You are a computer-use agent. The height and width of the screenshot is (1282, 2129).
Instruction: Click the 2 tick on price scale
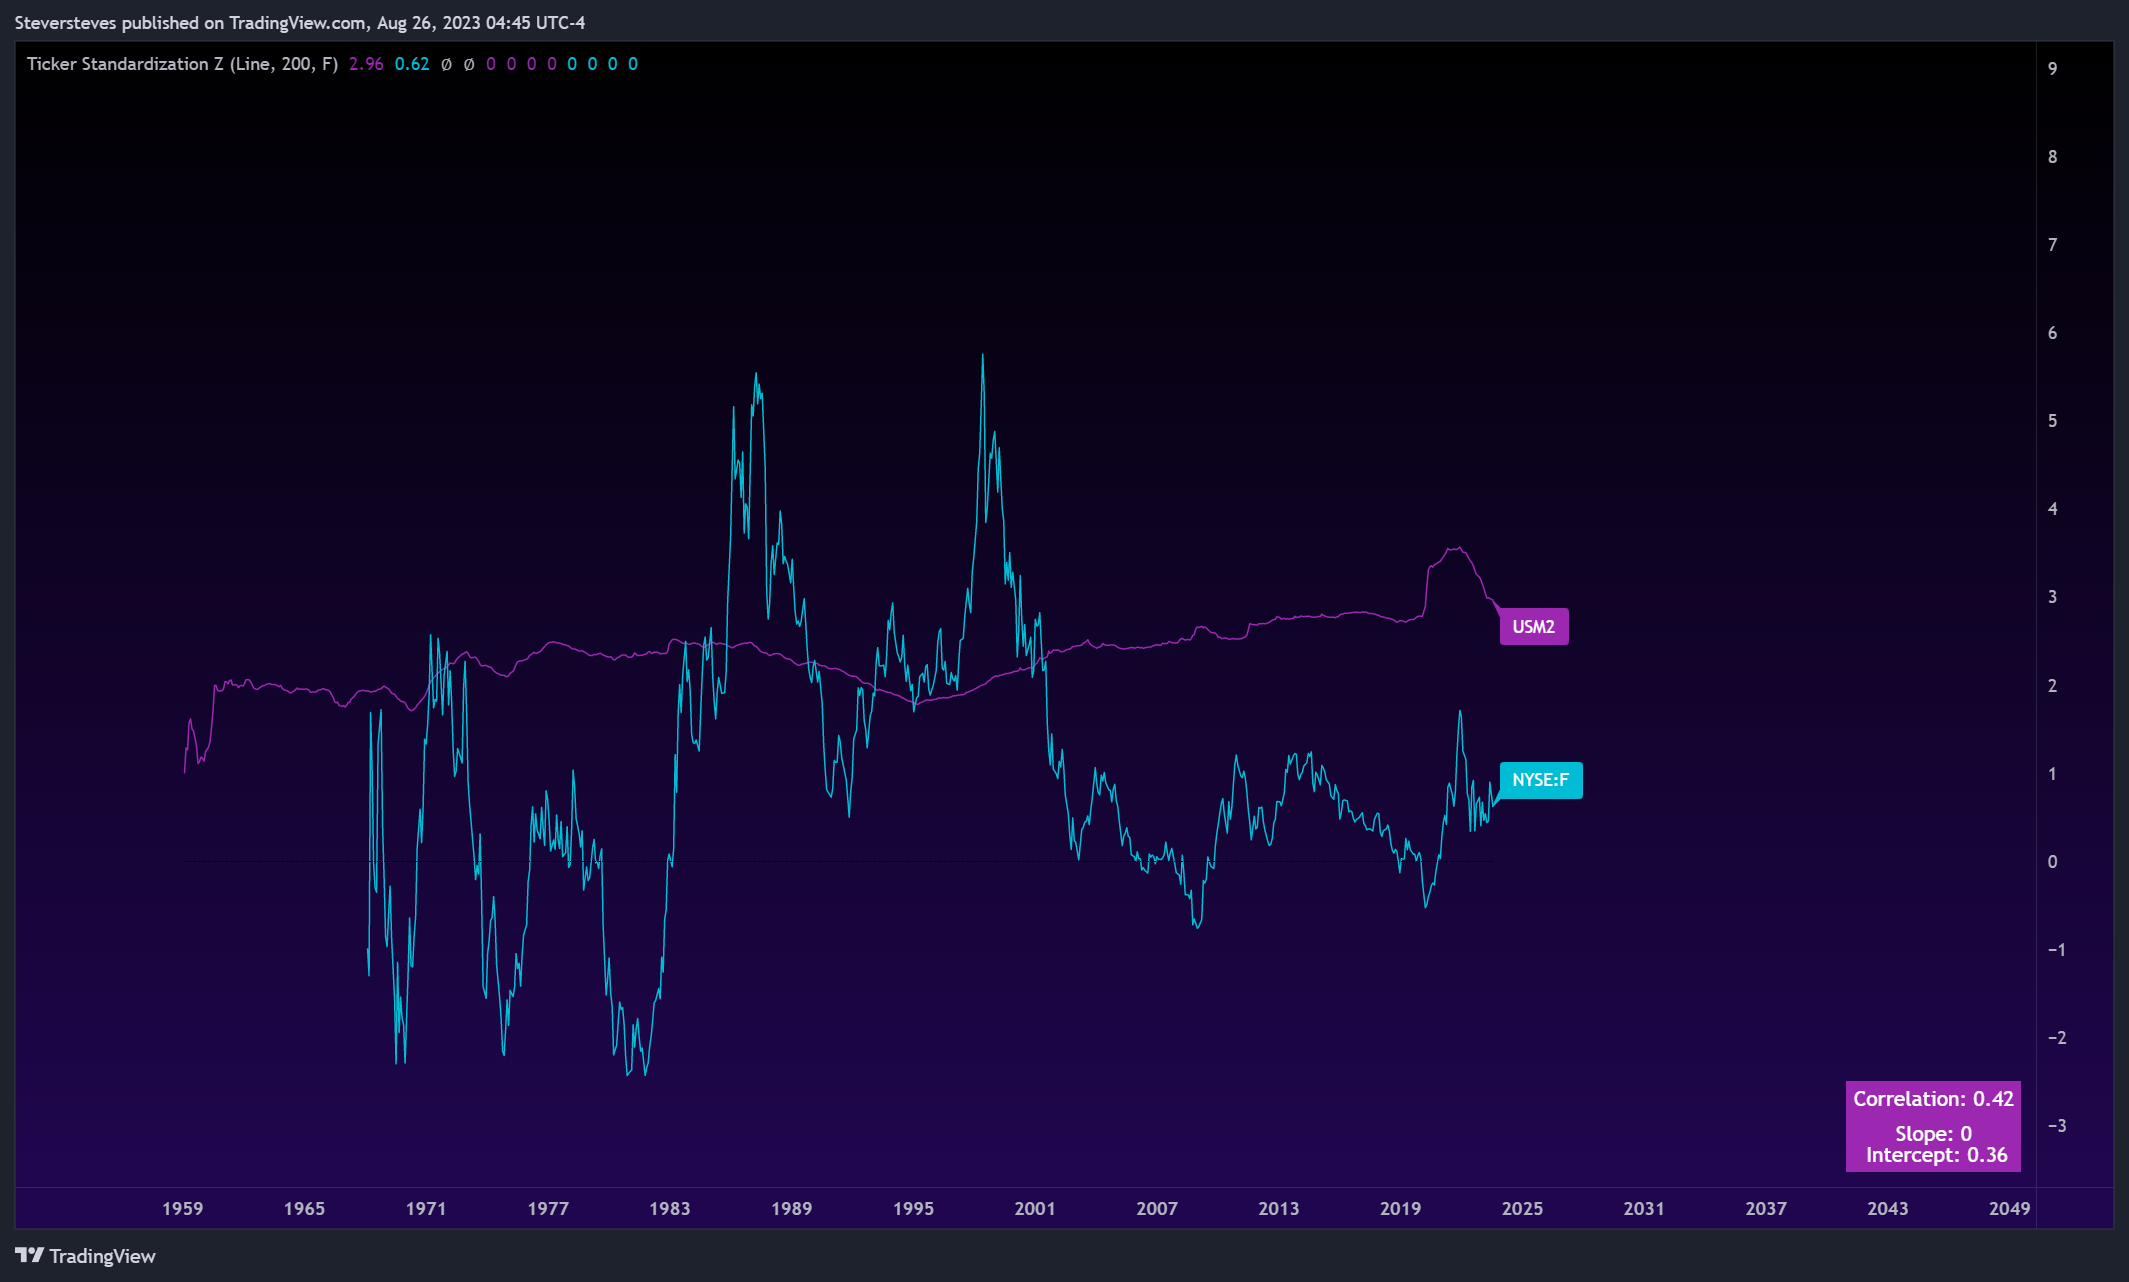2053,686
